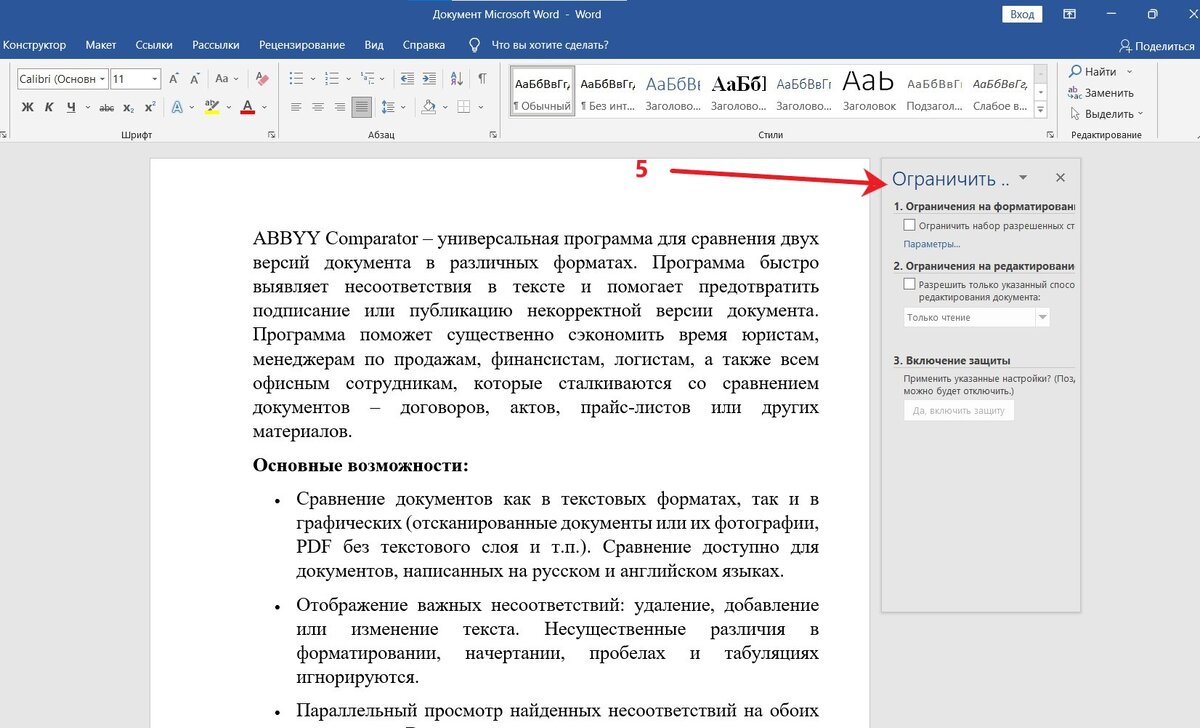Click the 'Параметры...' link in the pane
The image size is (1200, 728).
(x=932, y=244)
